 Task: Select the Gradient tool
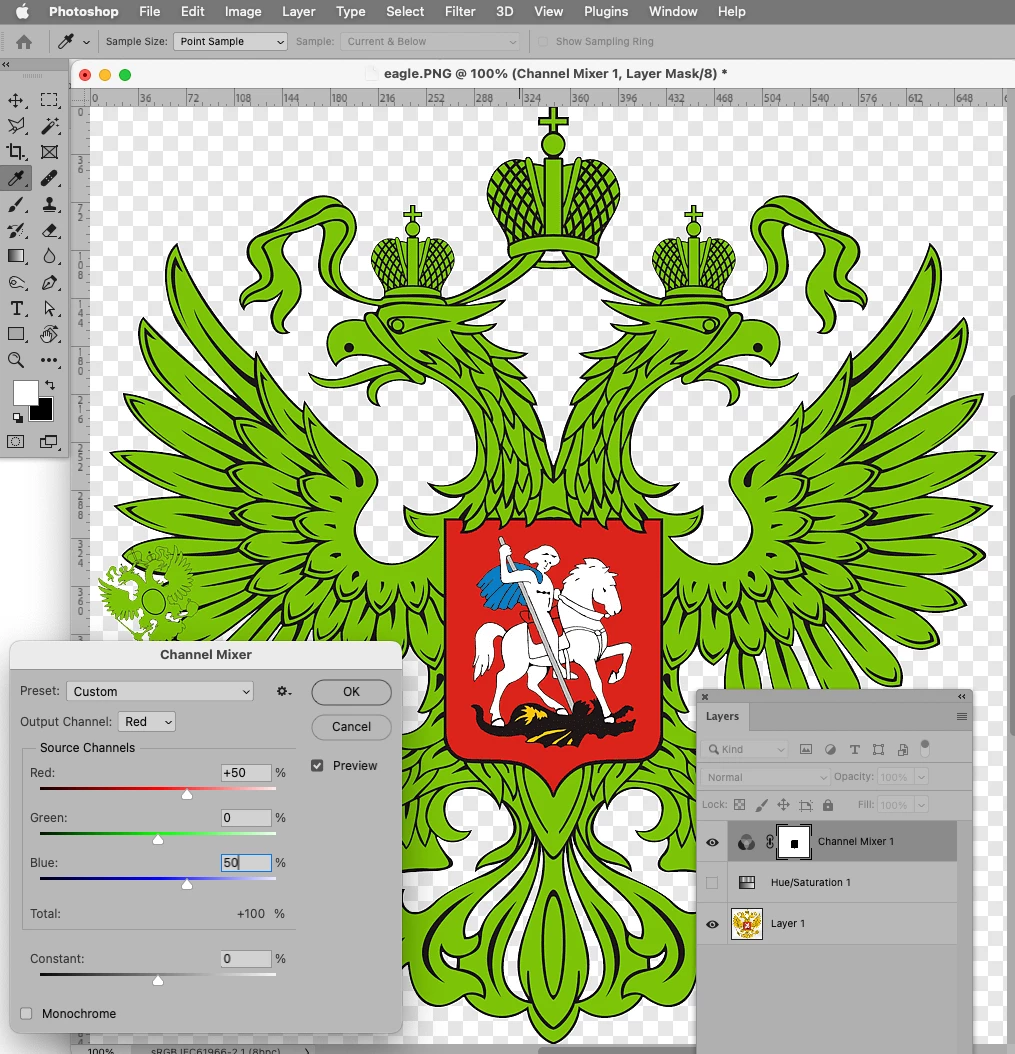[16, 256]
